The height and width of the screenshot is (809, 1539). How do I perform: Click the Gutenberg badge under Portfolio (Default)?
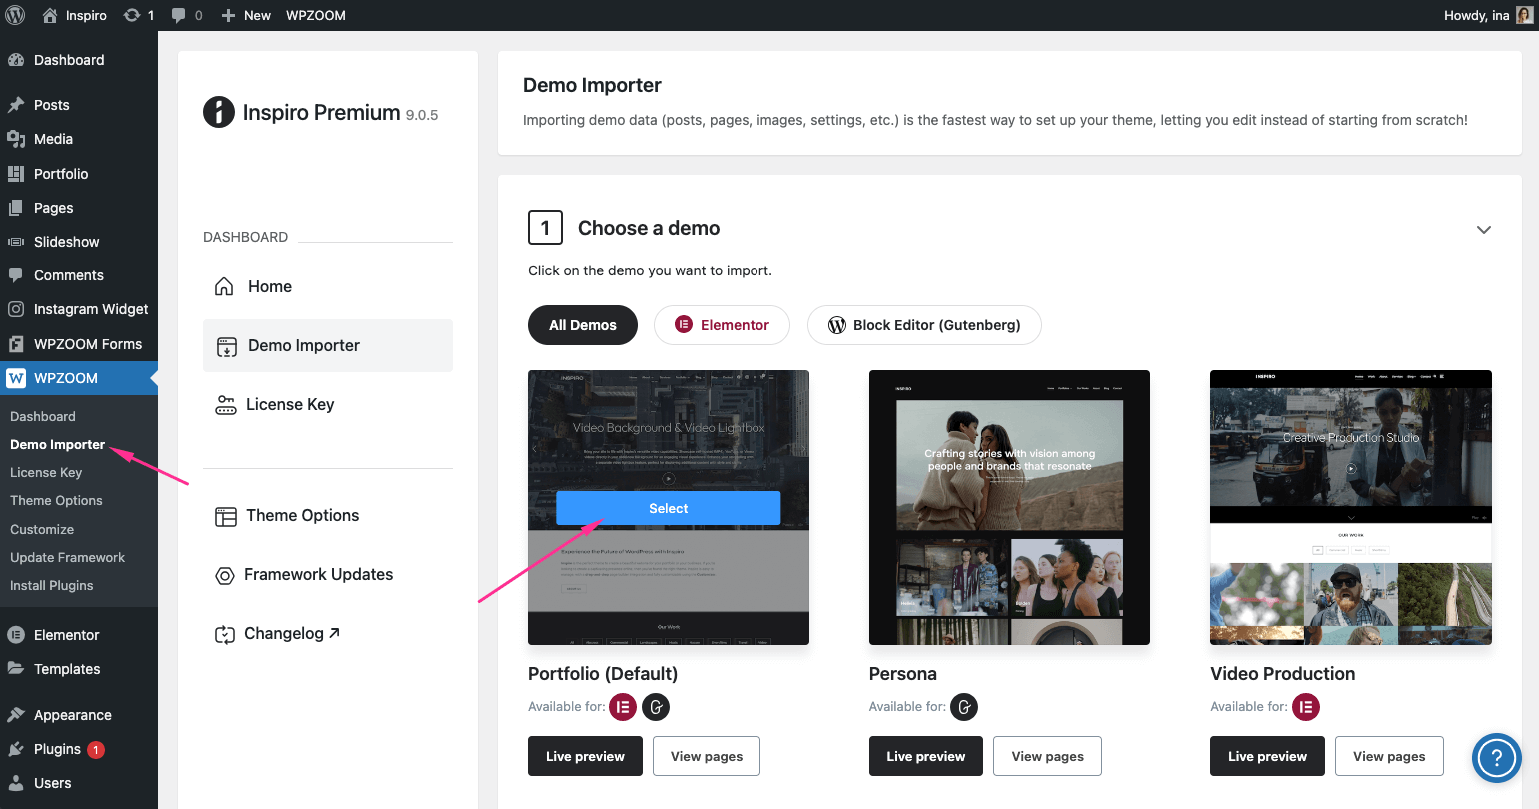point(656,707)
